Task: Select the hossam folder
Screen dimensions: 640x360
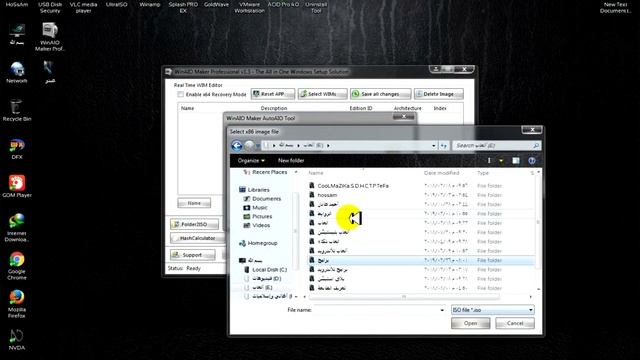Action: click(x=323, y=195)
